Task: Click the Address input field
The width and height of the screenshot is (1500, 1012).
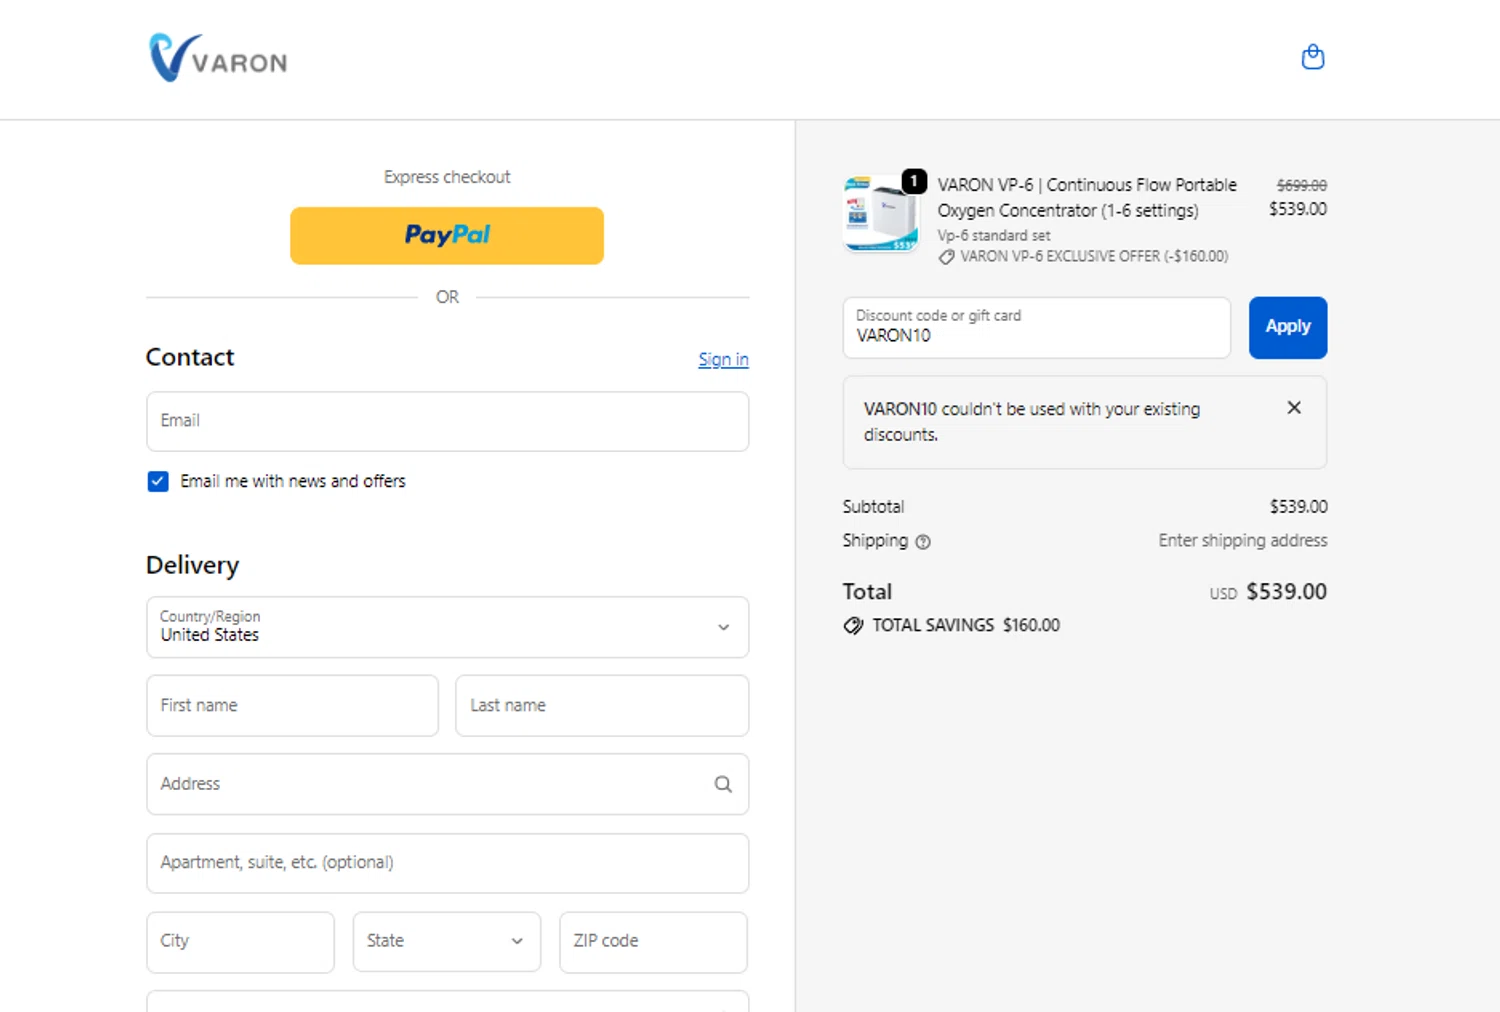Action: [x=447, y=784]
